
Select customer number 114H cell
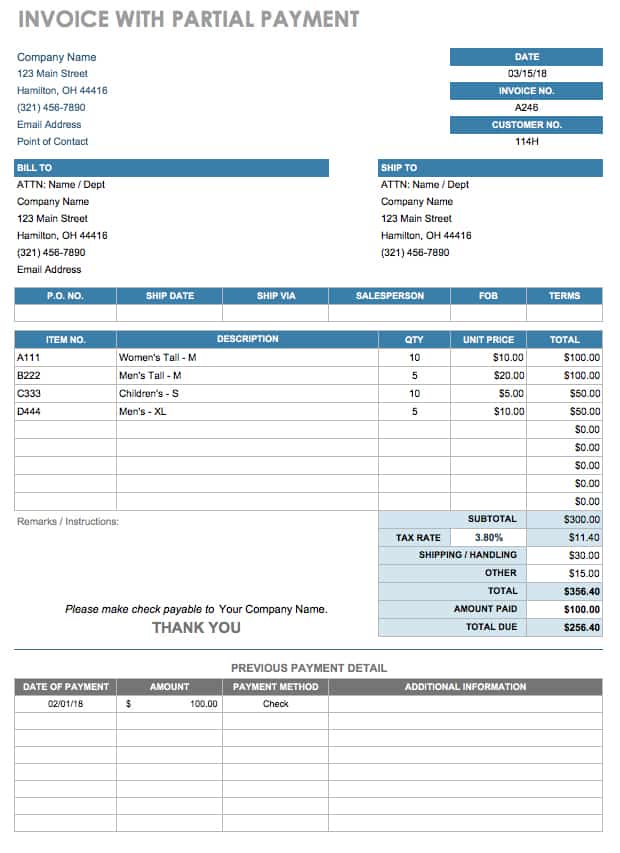526,141
